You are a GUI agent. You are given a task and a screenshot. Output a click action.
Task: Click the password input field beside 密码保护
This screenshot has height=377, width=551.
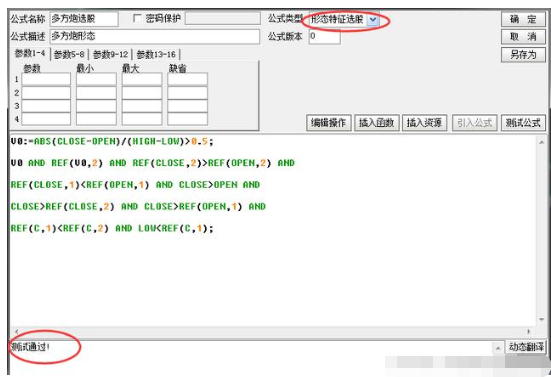click(223, 18)
